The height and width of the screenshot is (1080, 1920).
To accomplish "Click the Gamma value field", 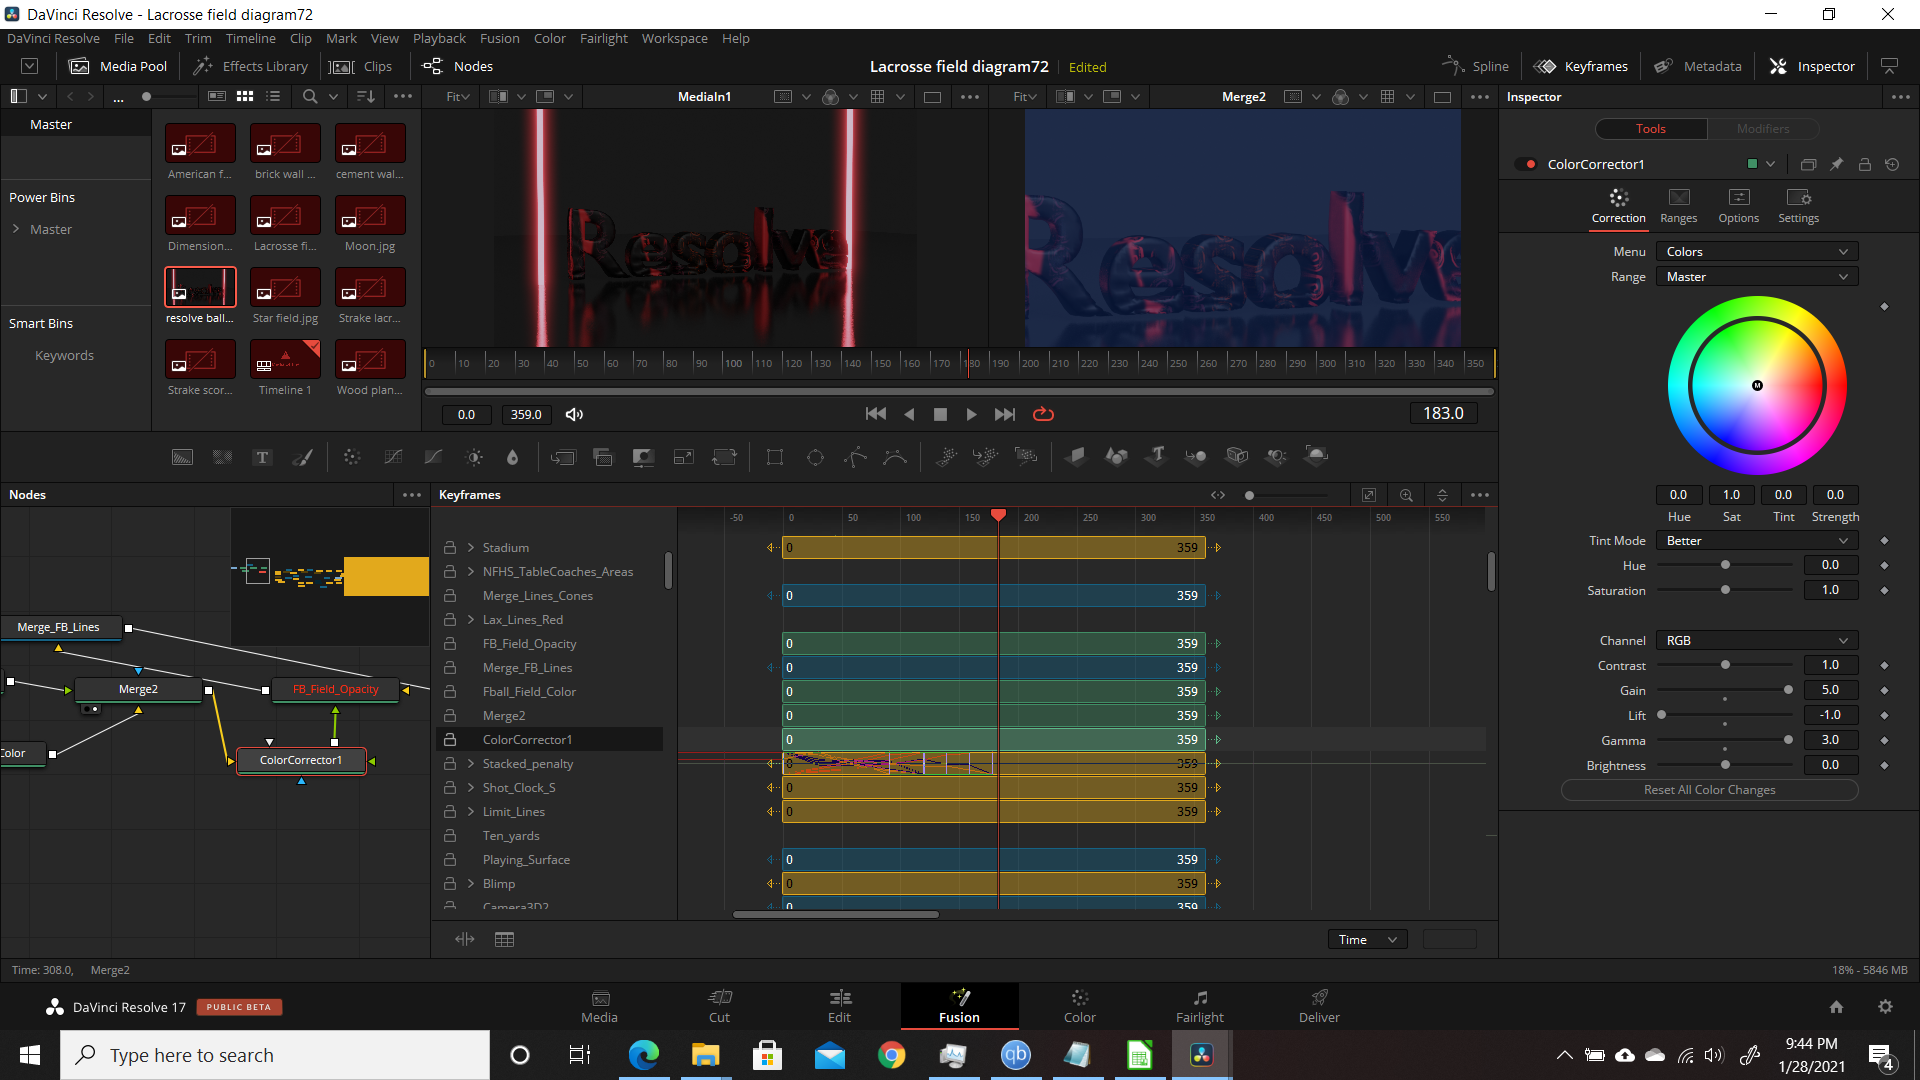I will coord(1830,740).
